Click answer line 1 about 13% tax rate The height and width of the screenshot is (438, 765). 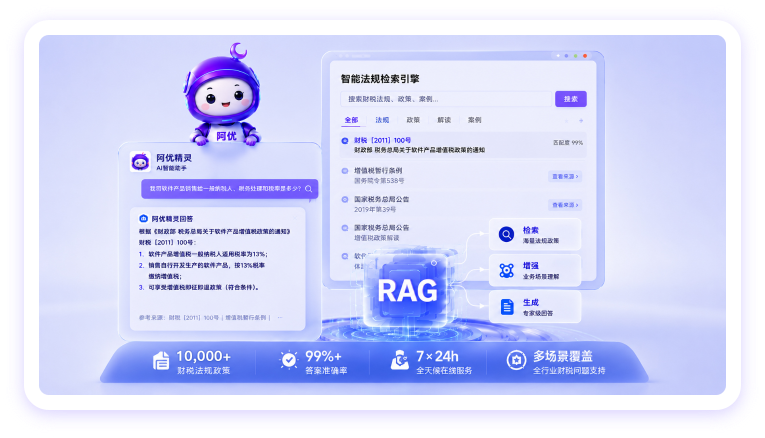tap(203, 254)
